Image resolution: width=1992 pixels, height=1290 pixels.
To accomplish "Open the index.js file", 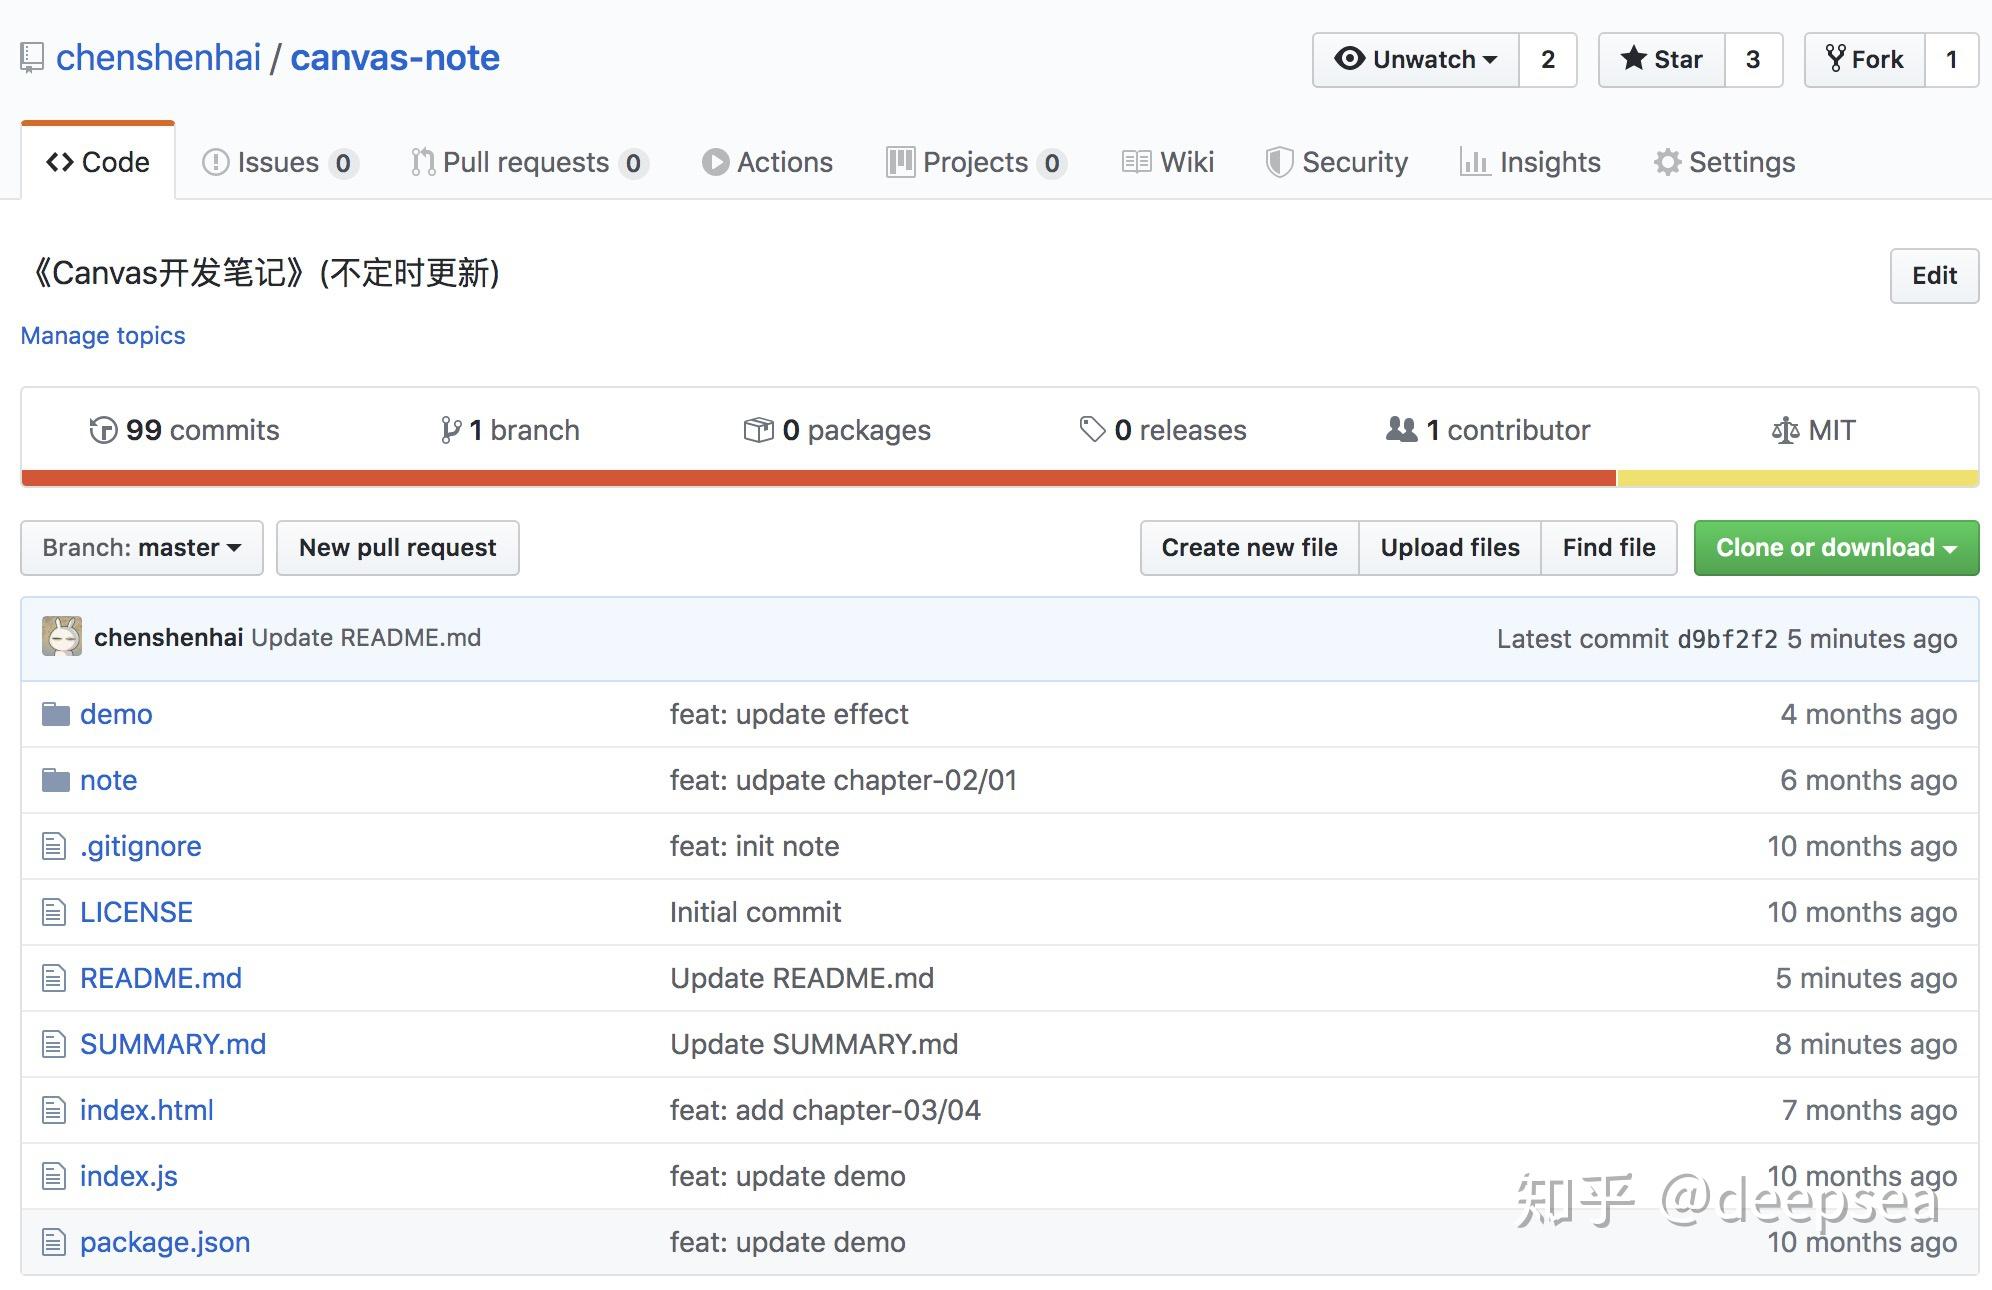I will 129,1176.
